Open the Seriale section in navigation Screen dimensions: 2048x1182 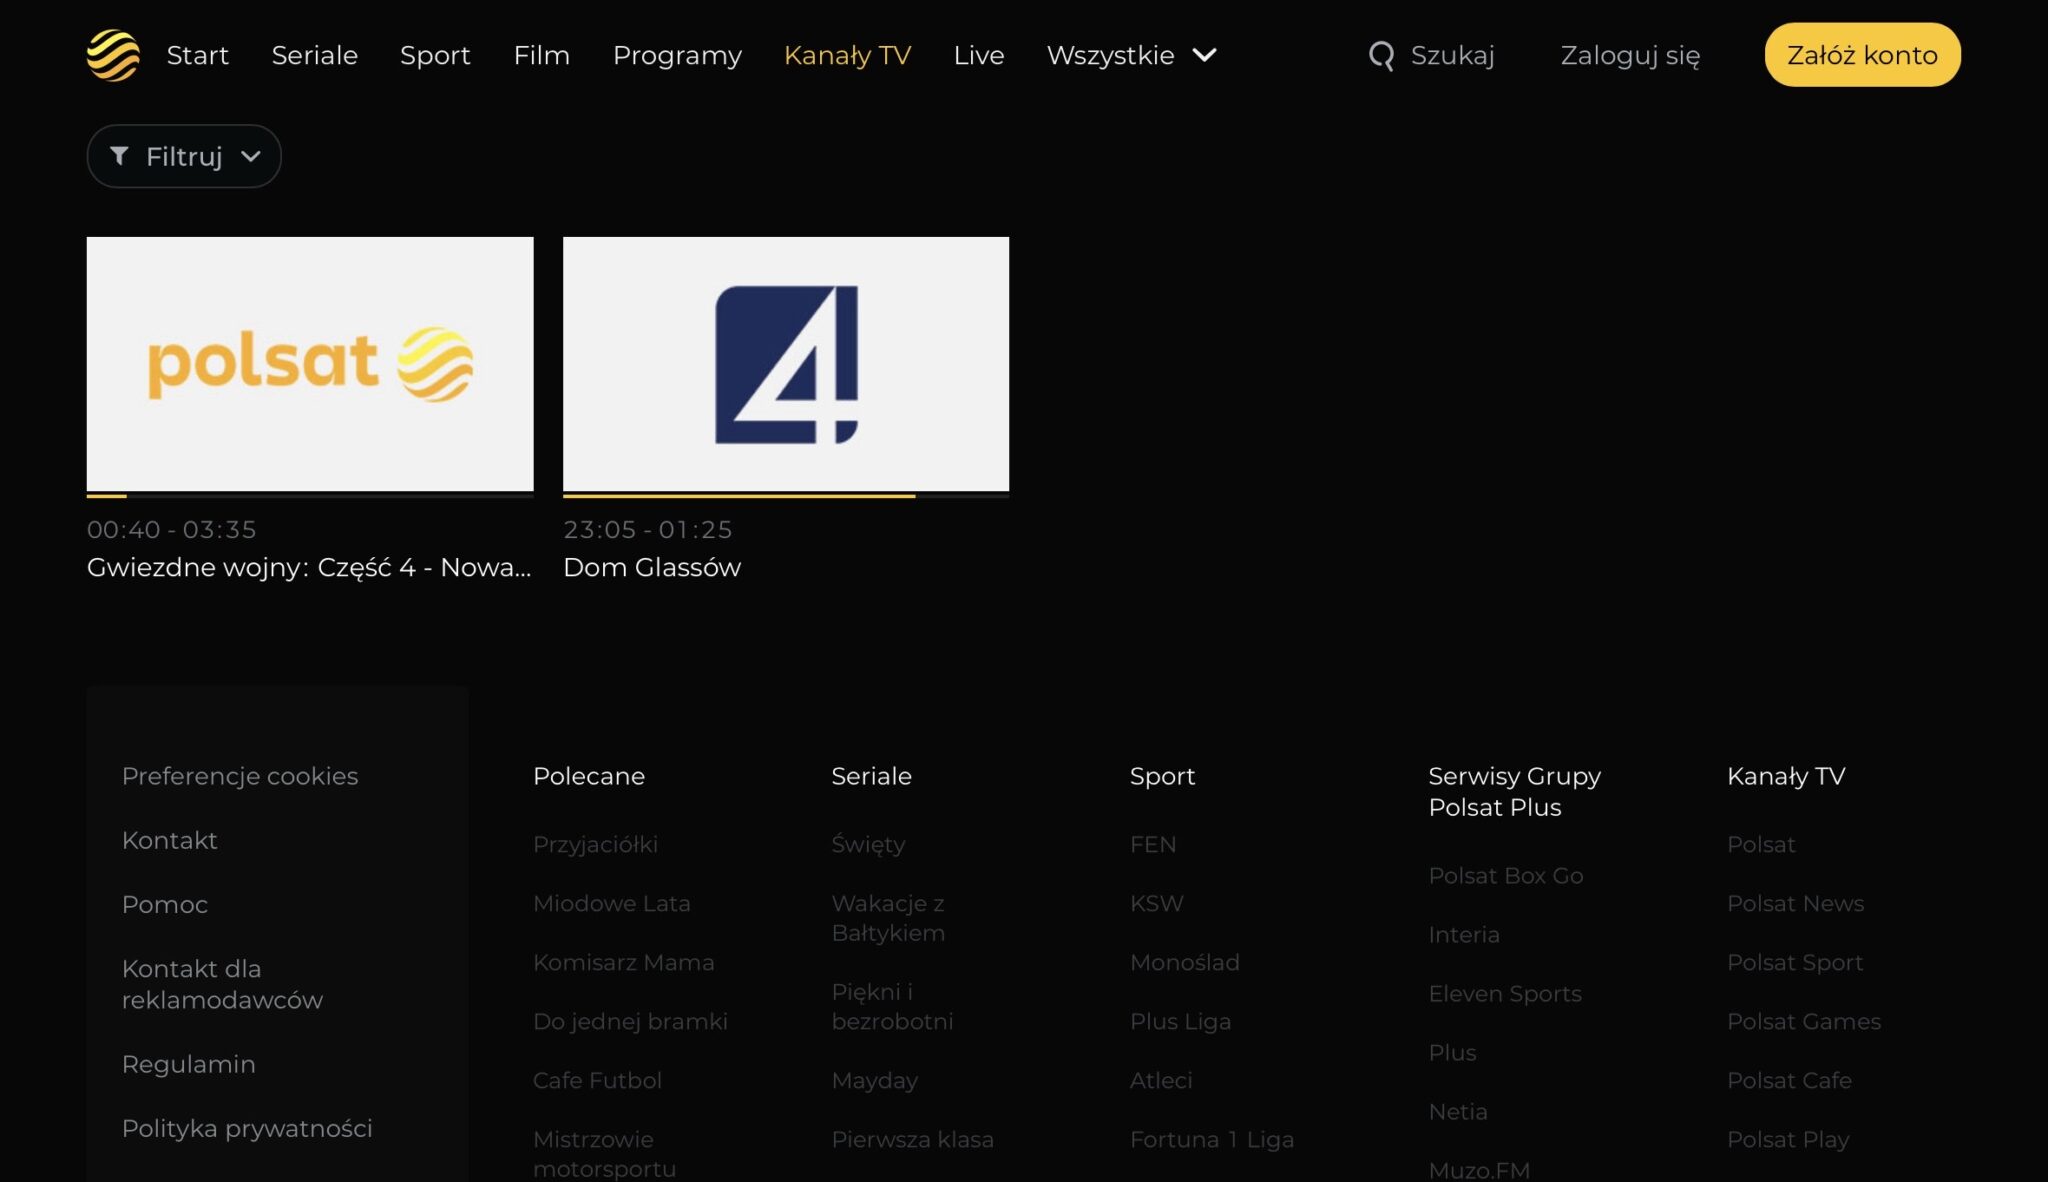(315, 55)
